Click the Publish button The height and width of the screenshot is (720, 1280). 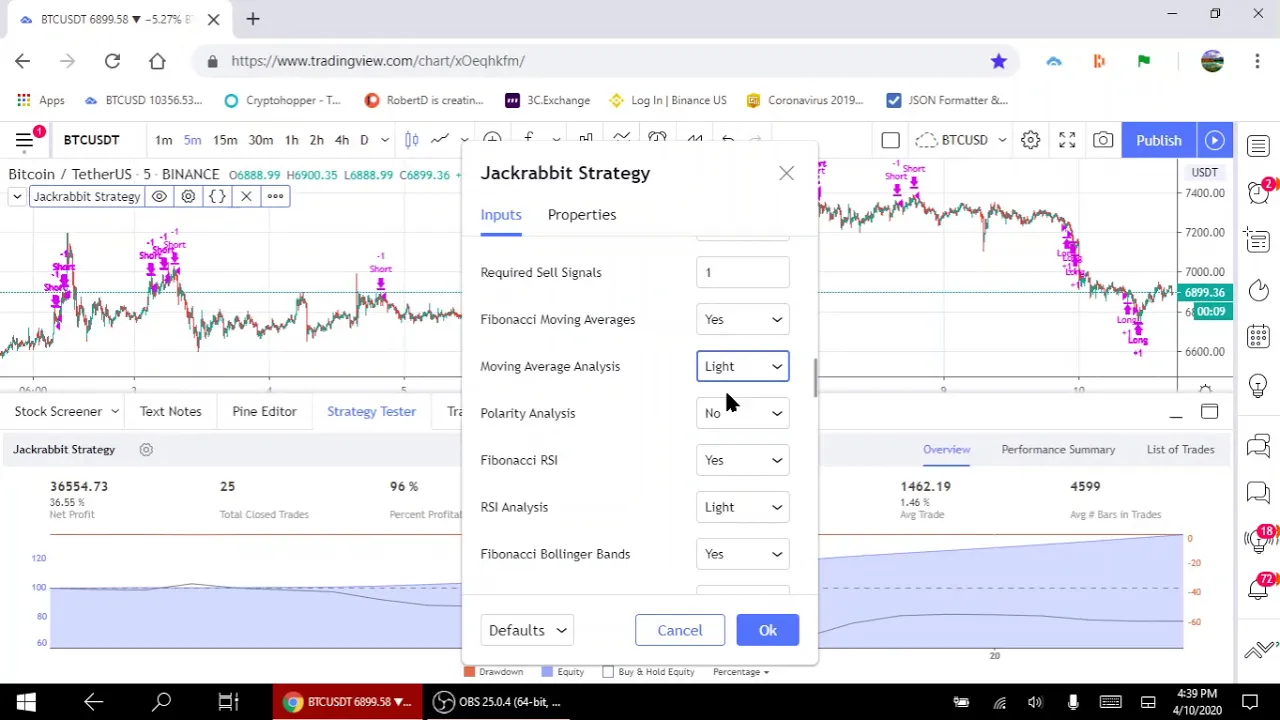(1158, 140)
